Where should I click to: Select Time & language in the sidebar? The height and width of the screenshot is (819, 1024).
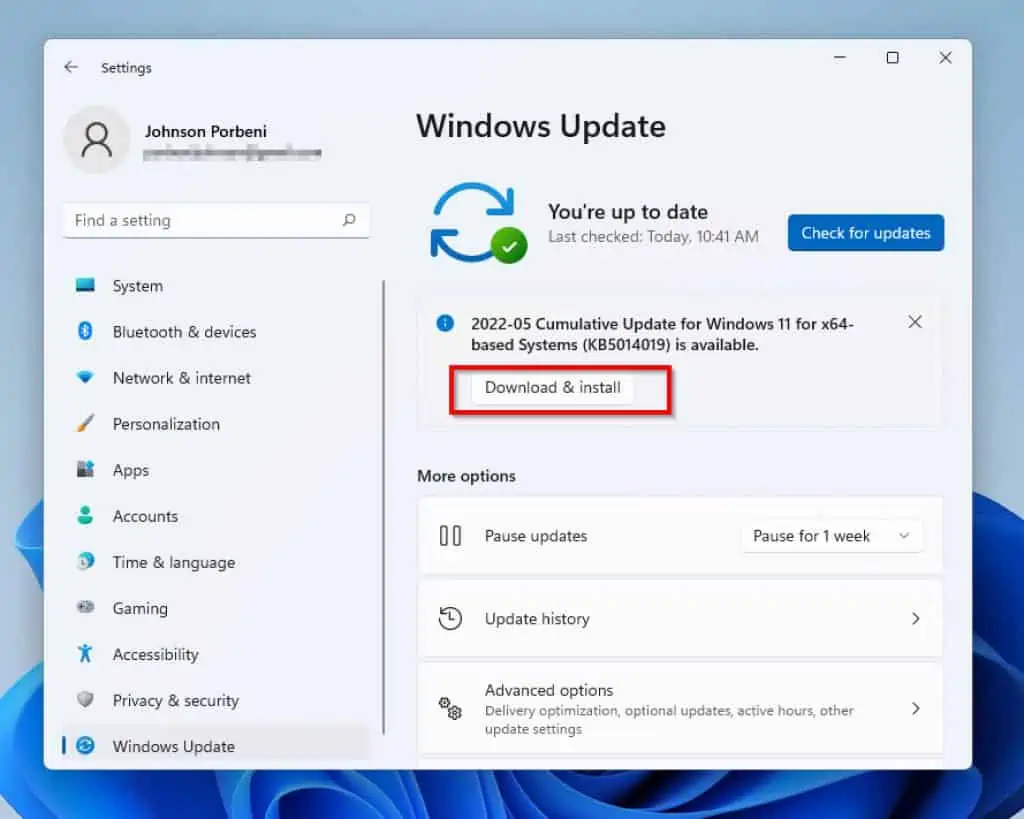coord(173,562)
